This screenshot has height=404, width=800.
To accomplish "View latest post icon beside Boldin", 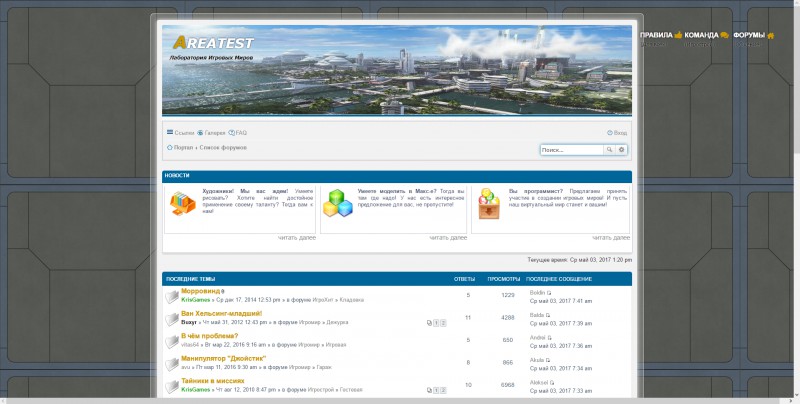I will (549, 293).
